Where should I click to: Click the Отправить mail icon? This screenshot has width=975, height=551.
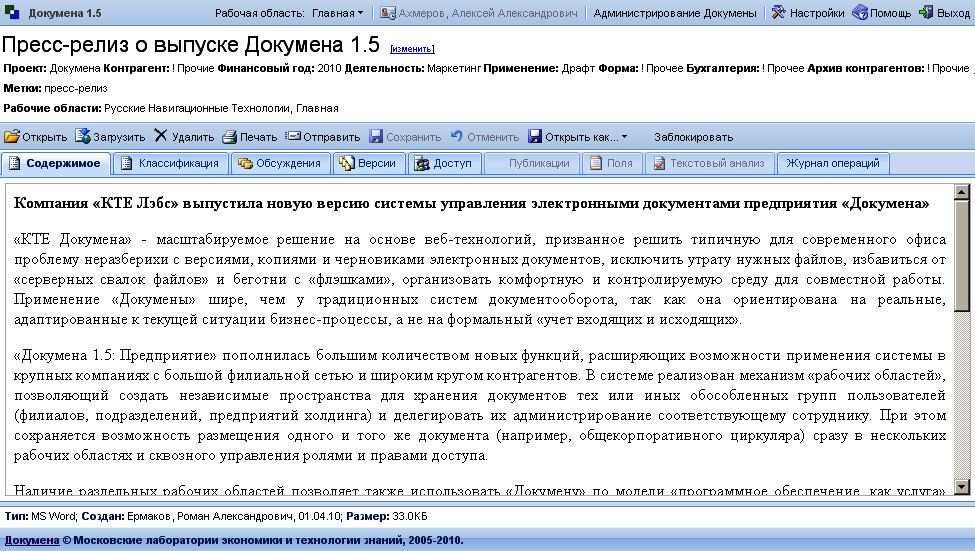coord(293,136)
